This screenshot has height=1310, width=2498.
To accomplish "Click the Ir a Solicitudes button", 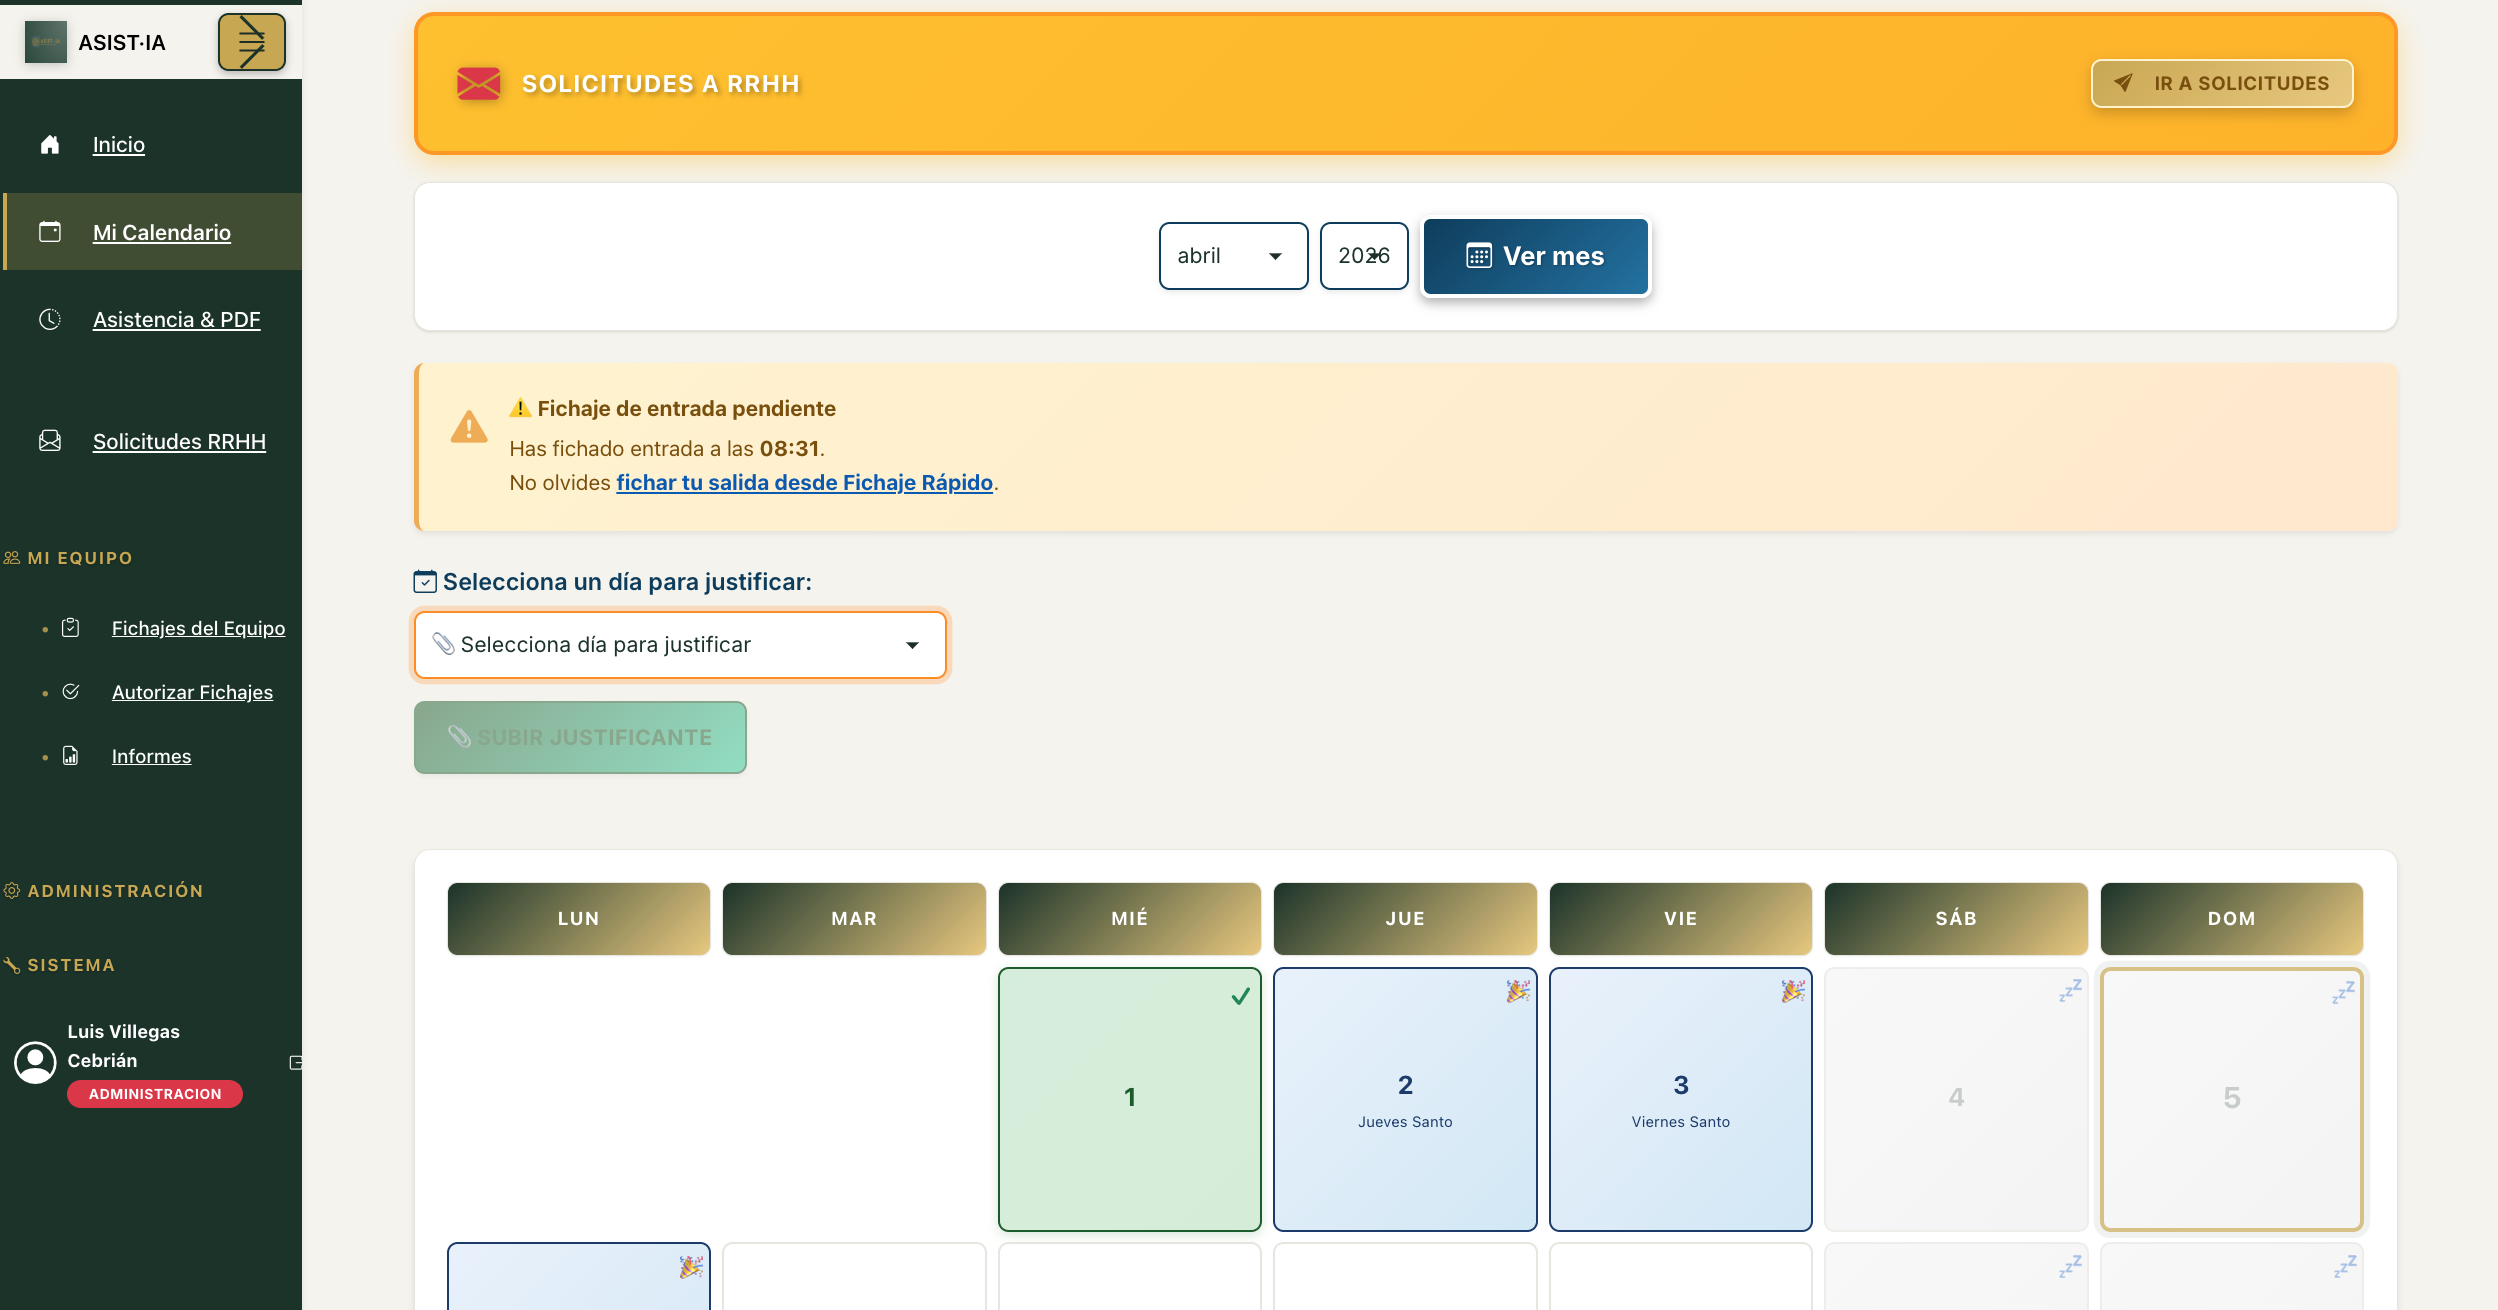I will click(2221, 83).
